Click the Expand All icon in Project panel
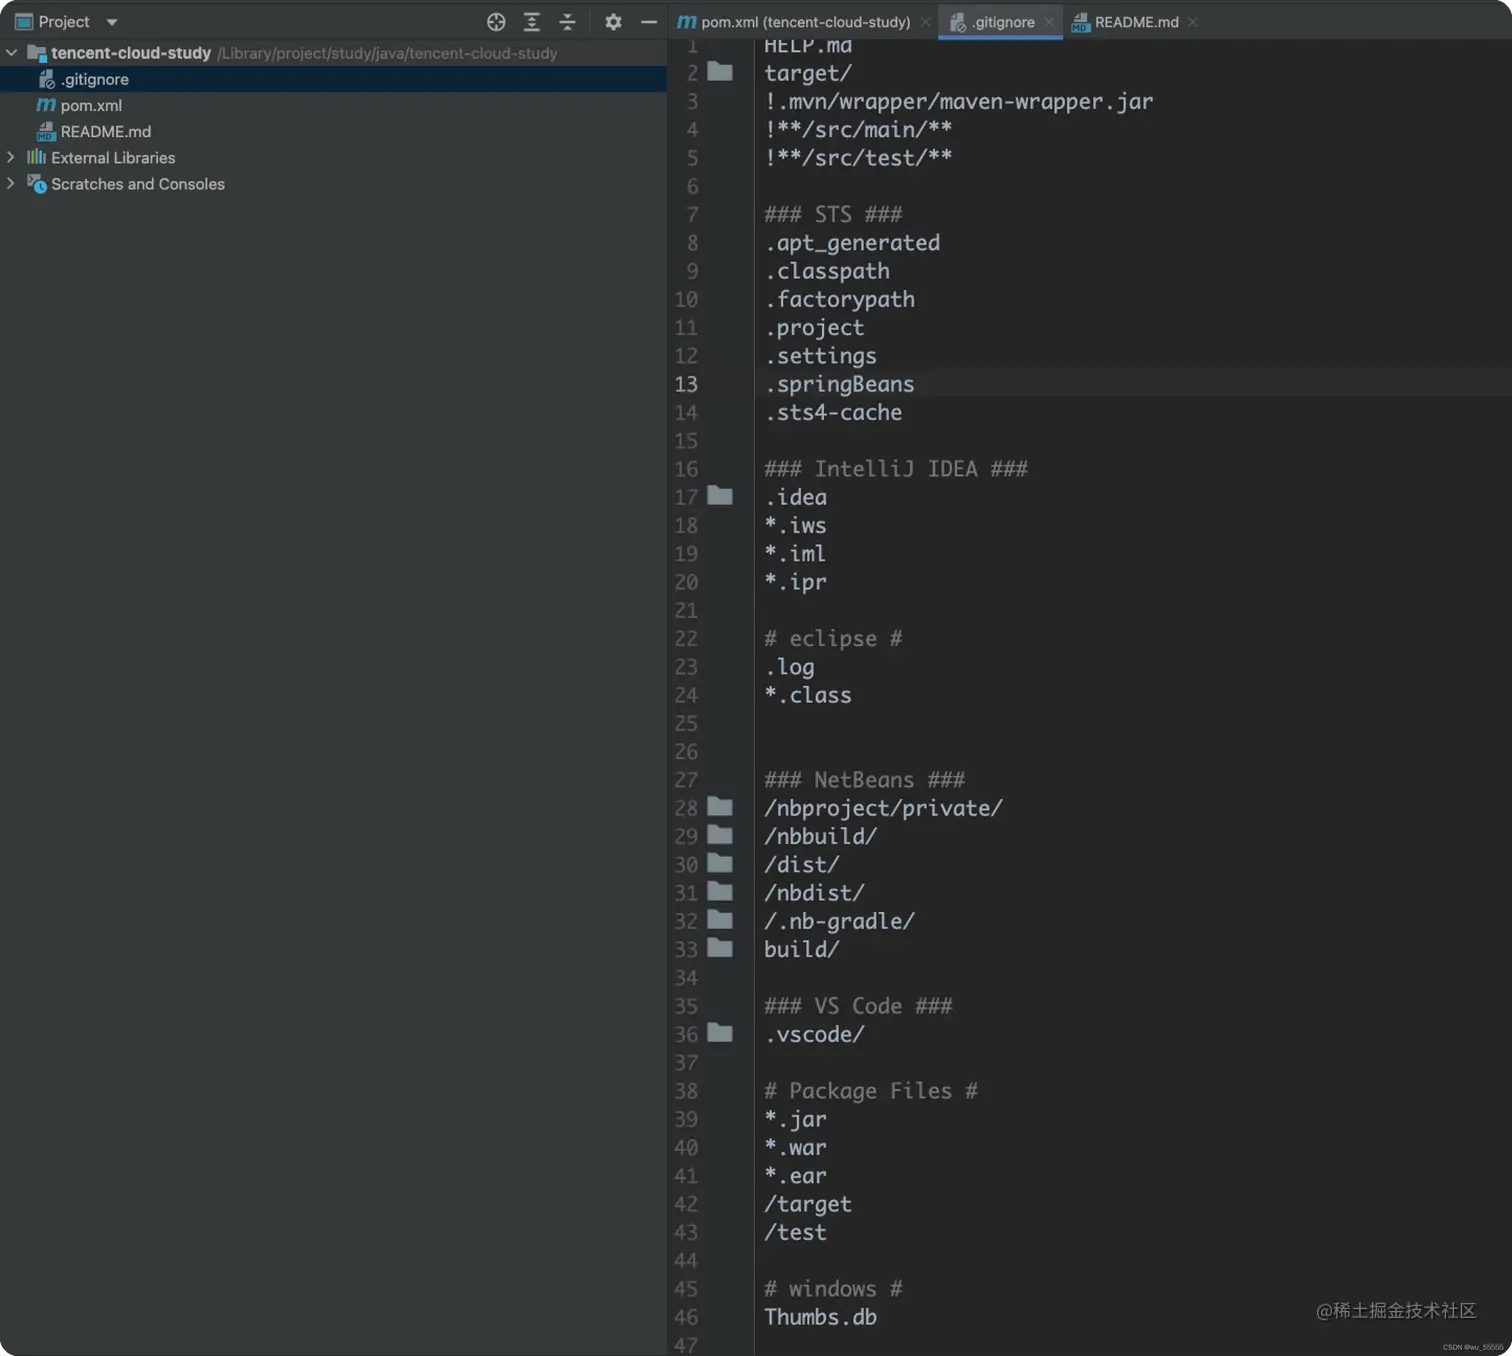 (532, 22)
